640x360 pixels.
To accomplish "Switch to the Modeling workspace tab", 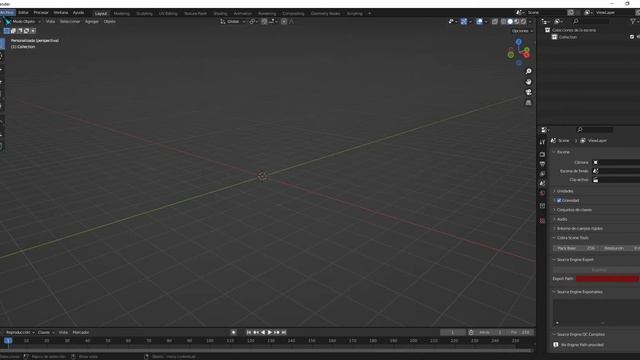I will pyautogui.click(x=122, y=13).
